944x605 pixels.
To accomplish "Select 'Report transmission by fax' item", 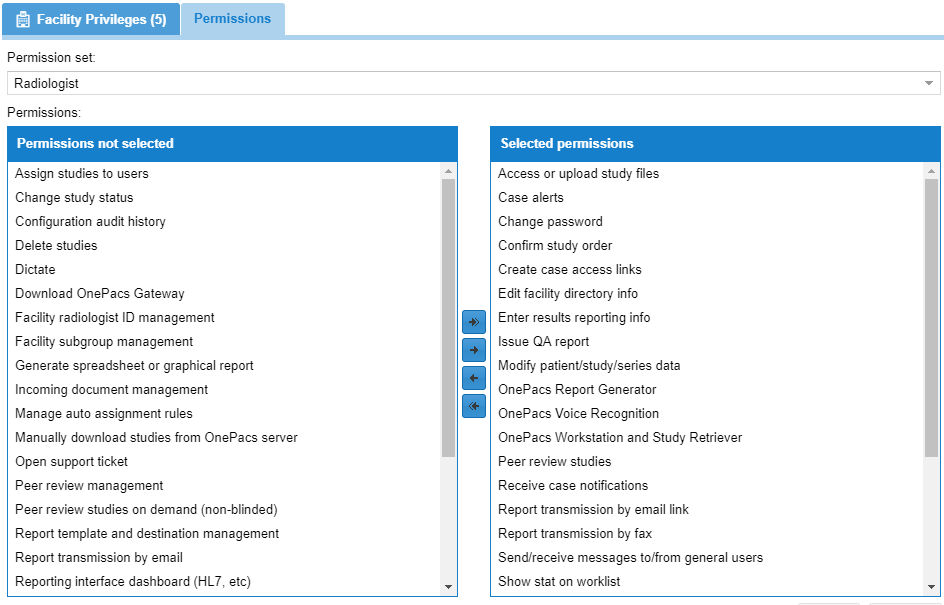I will (575, 534).
